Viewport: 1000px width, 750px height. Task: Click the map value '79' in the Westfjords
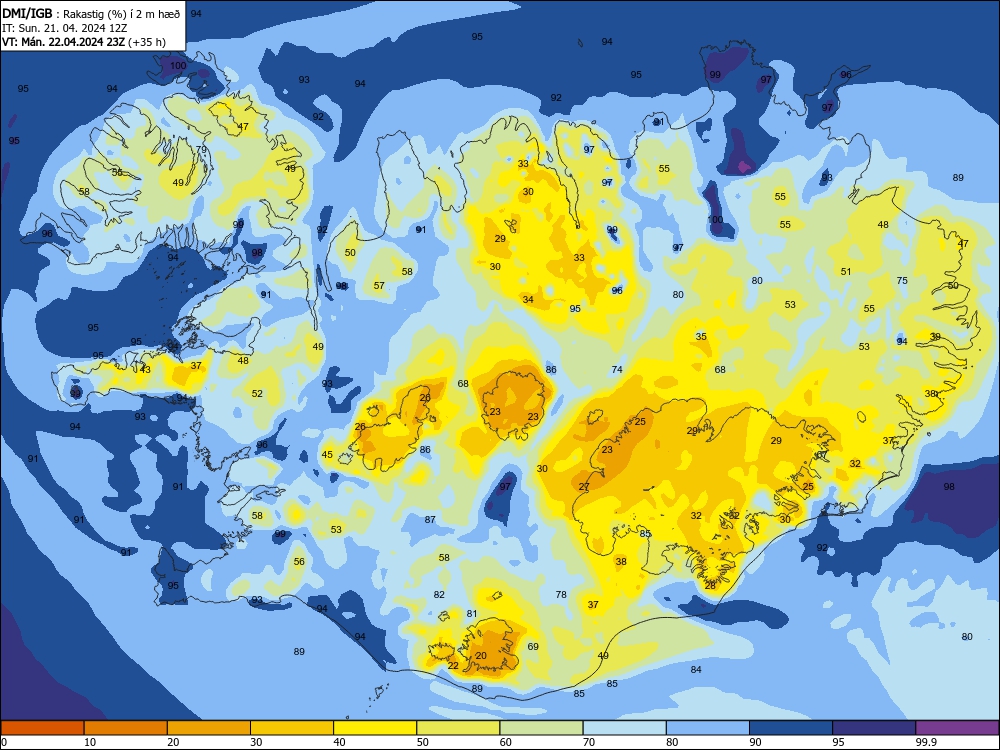pos(201,150)
